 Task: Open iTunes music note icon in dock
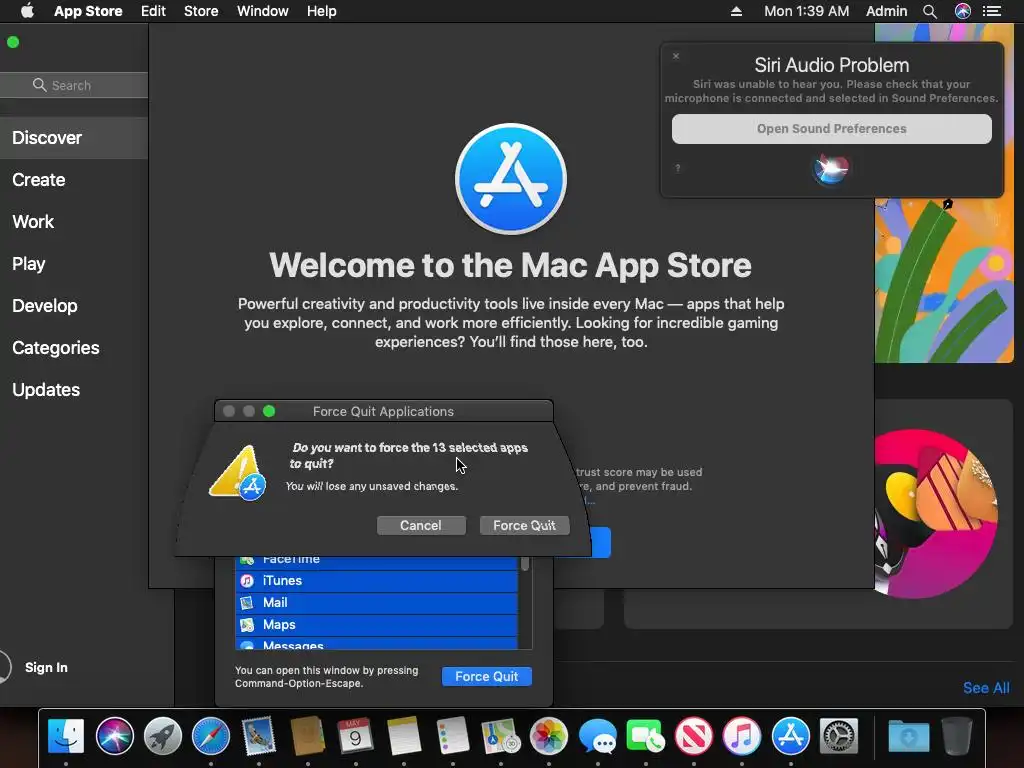point(742,736)
